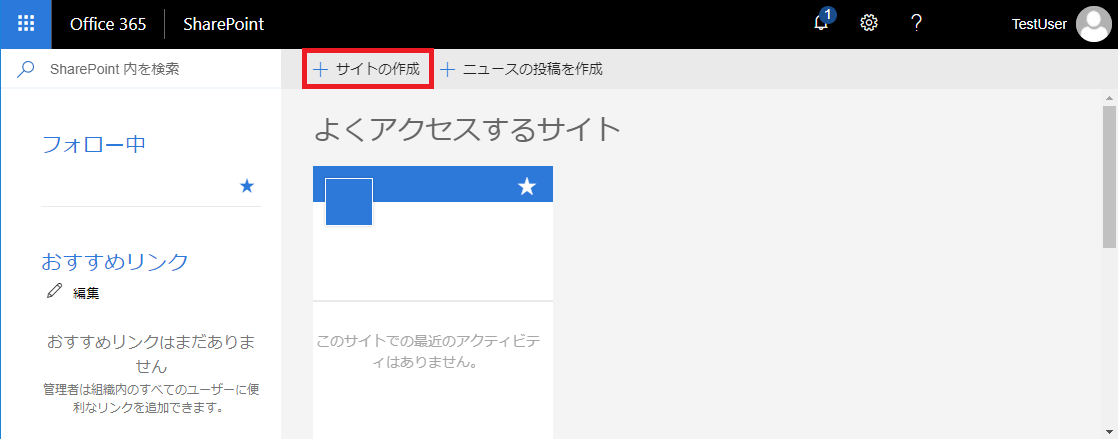Select the おすすめリンクはまだありません message text
The height and width of the screenshot is (439, 1118).
(x=150, y=353)
